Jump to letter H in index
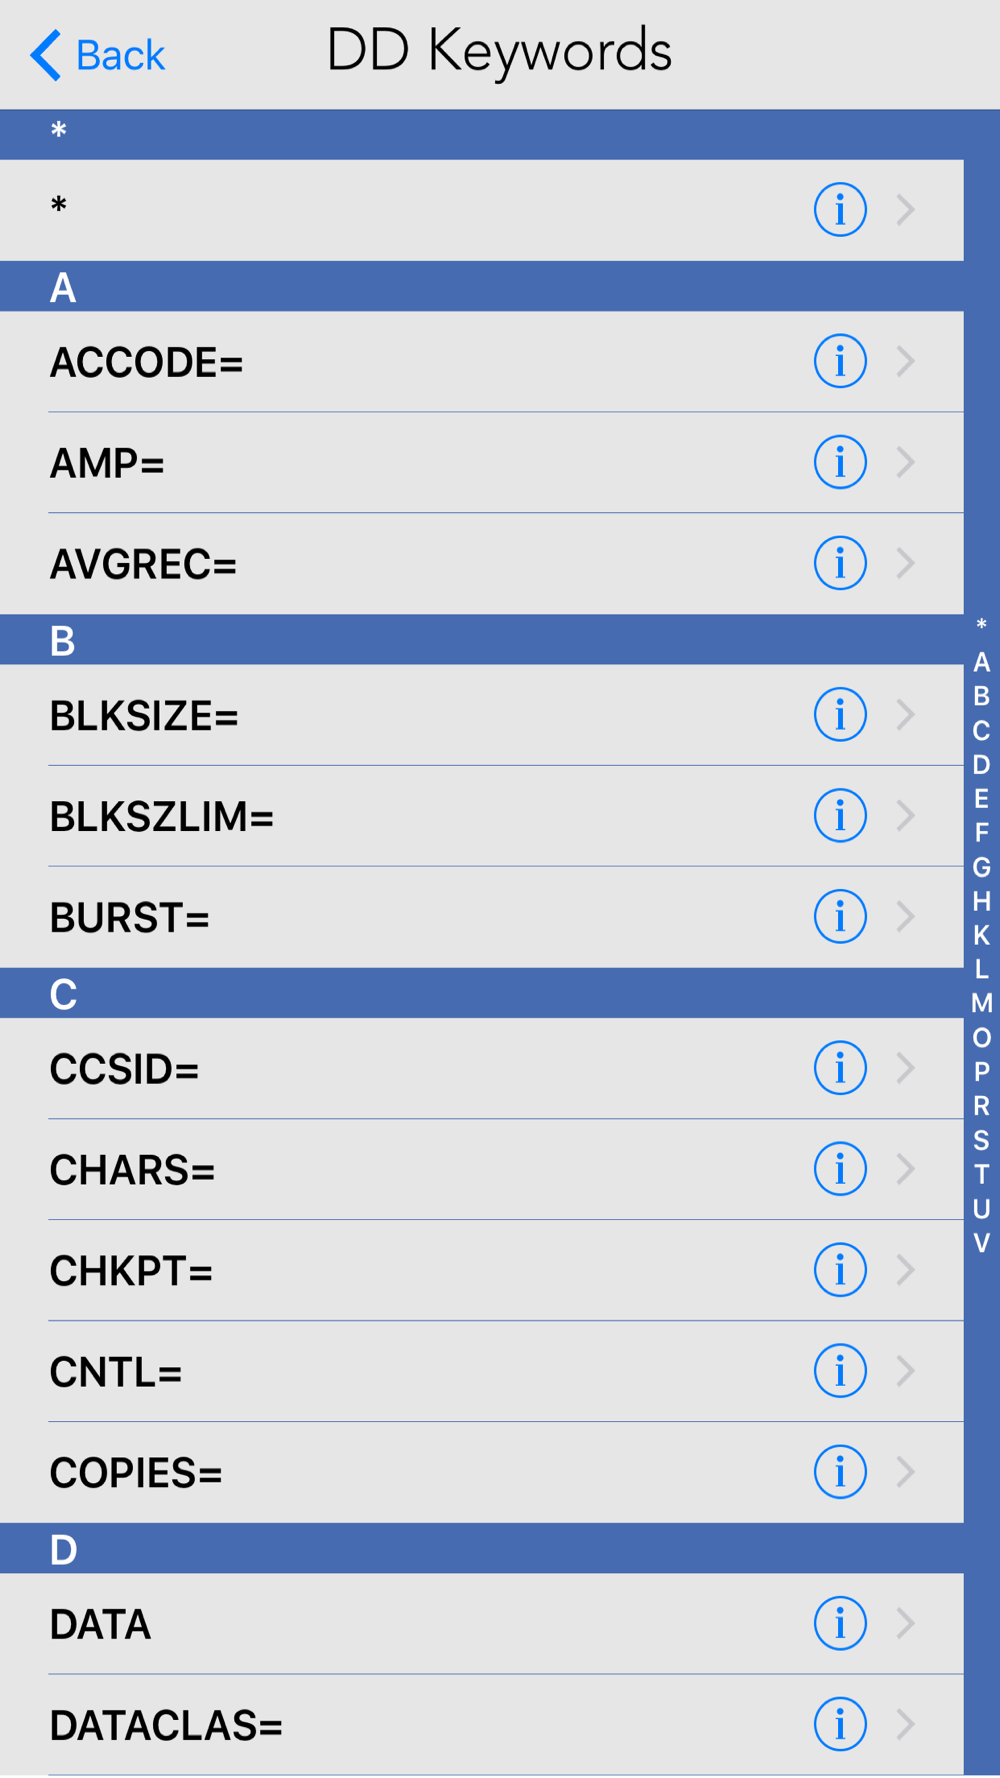The width and height of the screenshot is (1000, 1778). click(981, 901)
